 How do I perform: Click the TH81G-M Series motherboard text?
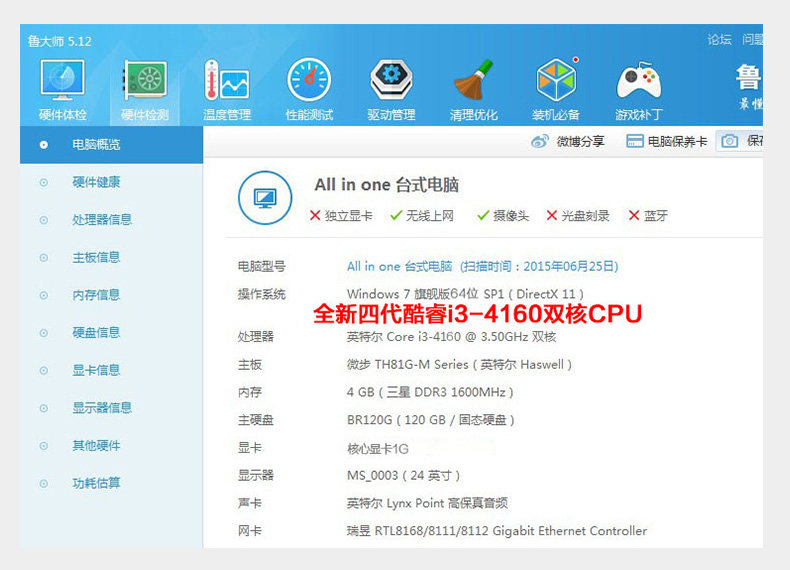(x=459, y=364)
